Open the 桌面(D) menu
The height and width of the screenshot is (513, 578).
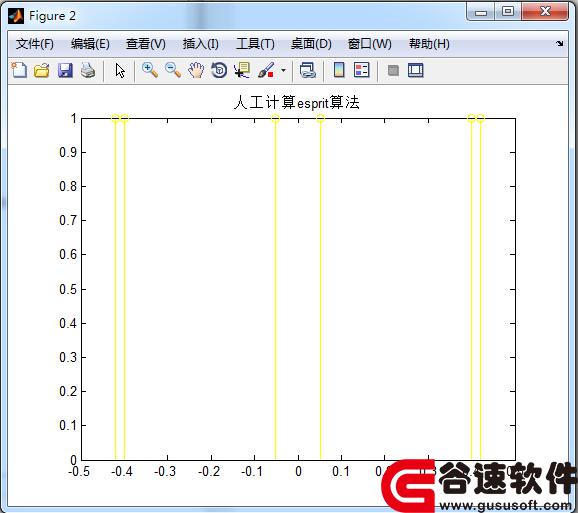pos(311,44)
